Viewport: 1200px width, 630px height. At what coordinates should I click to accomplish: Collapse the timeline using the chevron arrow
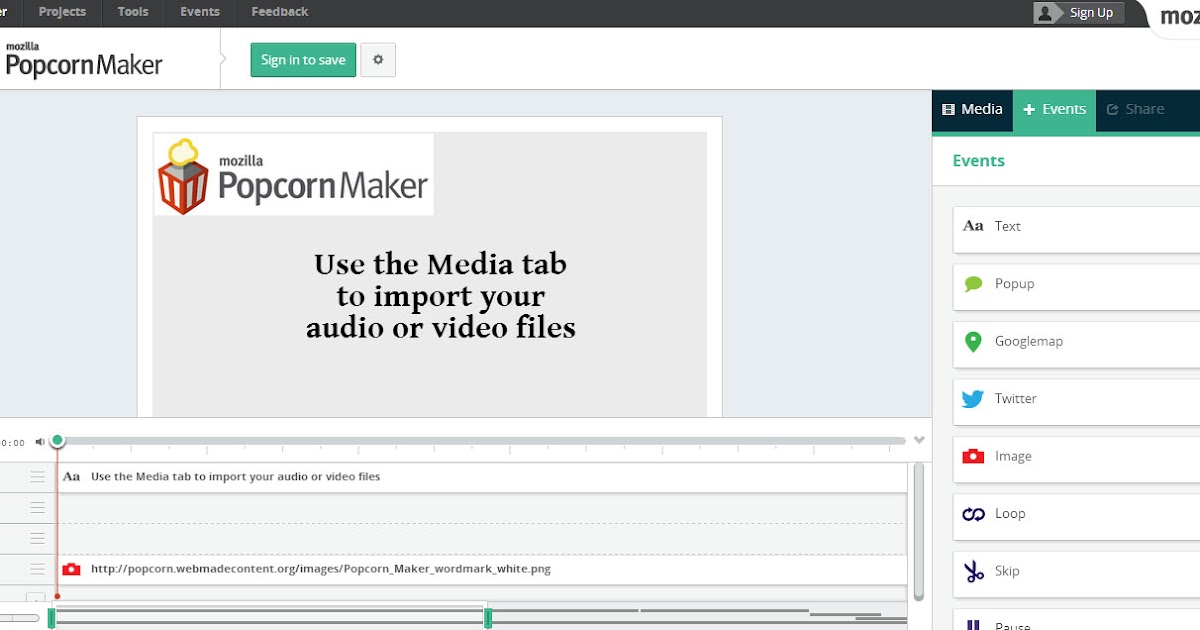(x=919, y=438)
